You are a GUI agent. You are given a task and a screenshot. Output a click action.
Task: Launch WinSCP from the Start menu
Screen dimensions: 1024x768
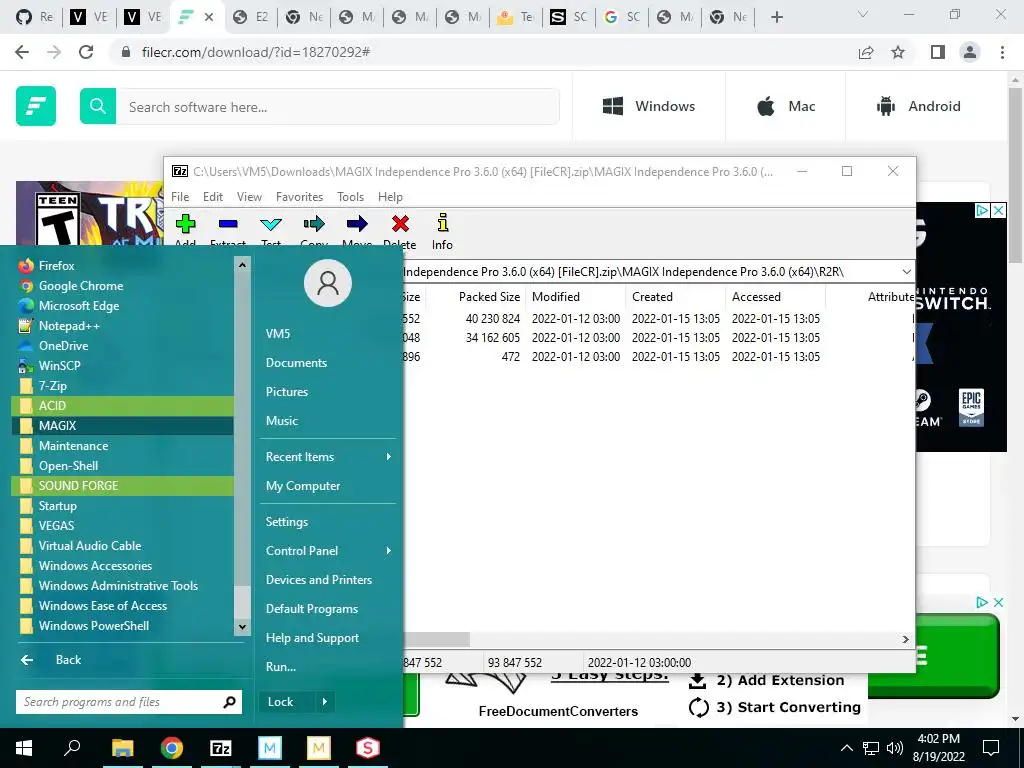(x=122, y=366)
